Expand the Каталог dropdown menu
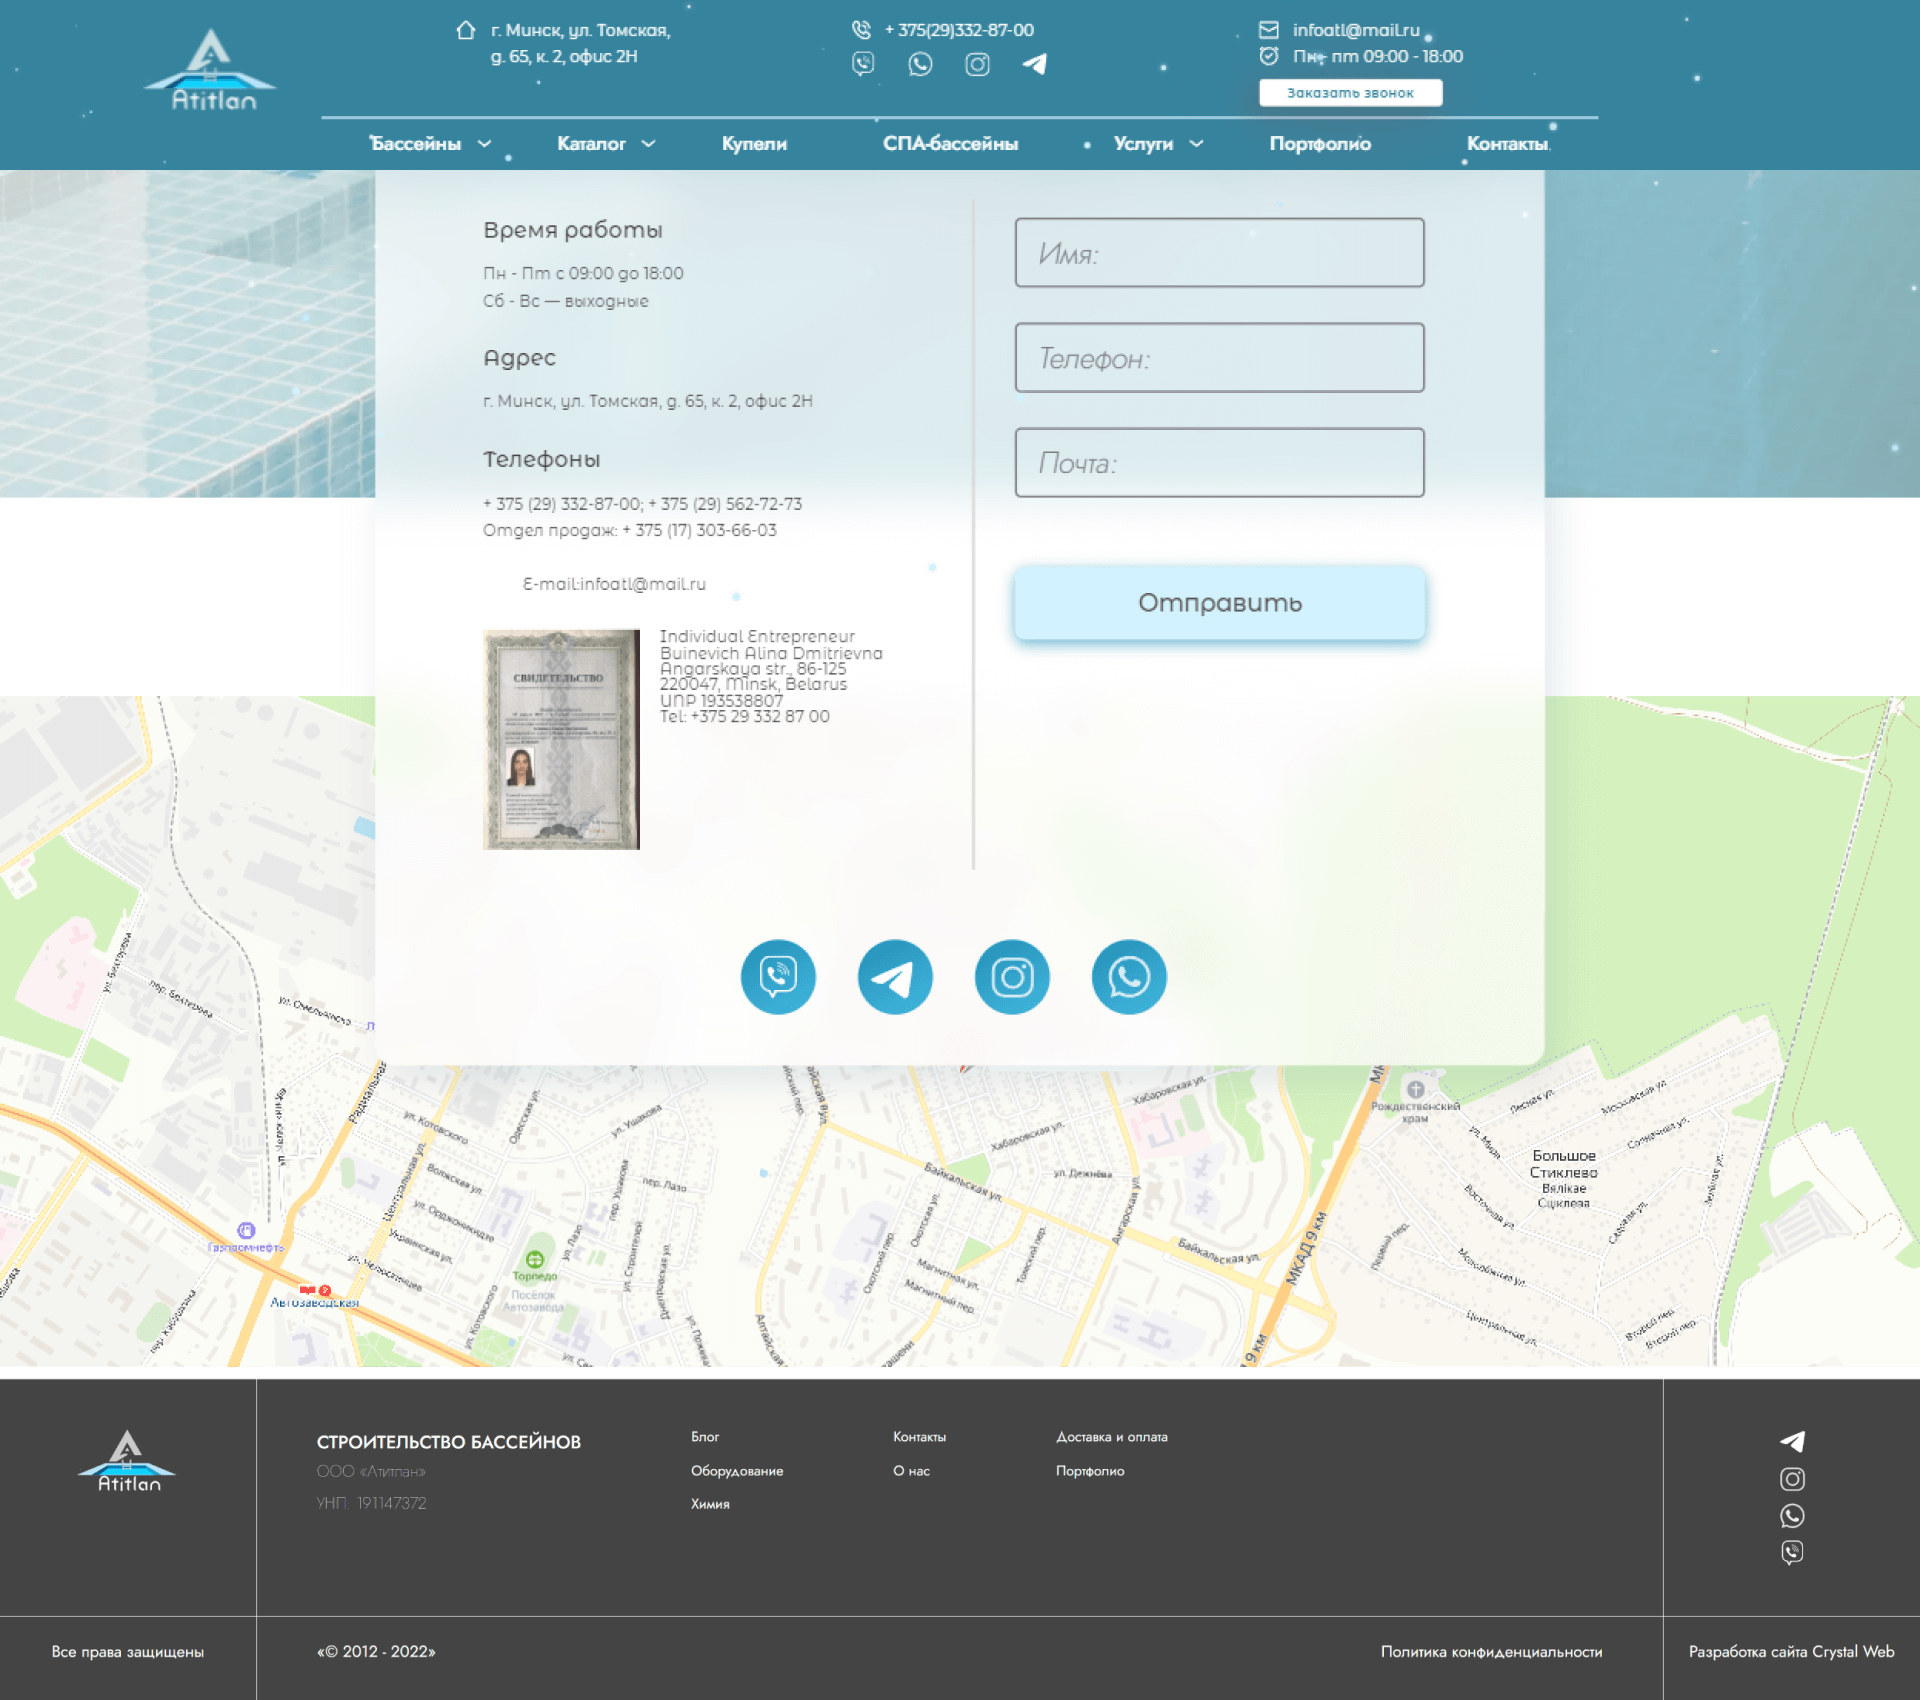The image size is (1920, 1700). click(606, 144)
